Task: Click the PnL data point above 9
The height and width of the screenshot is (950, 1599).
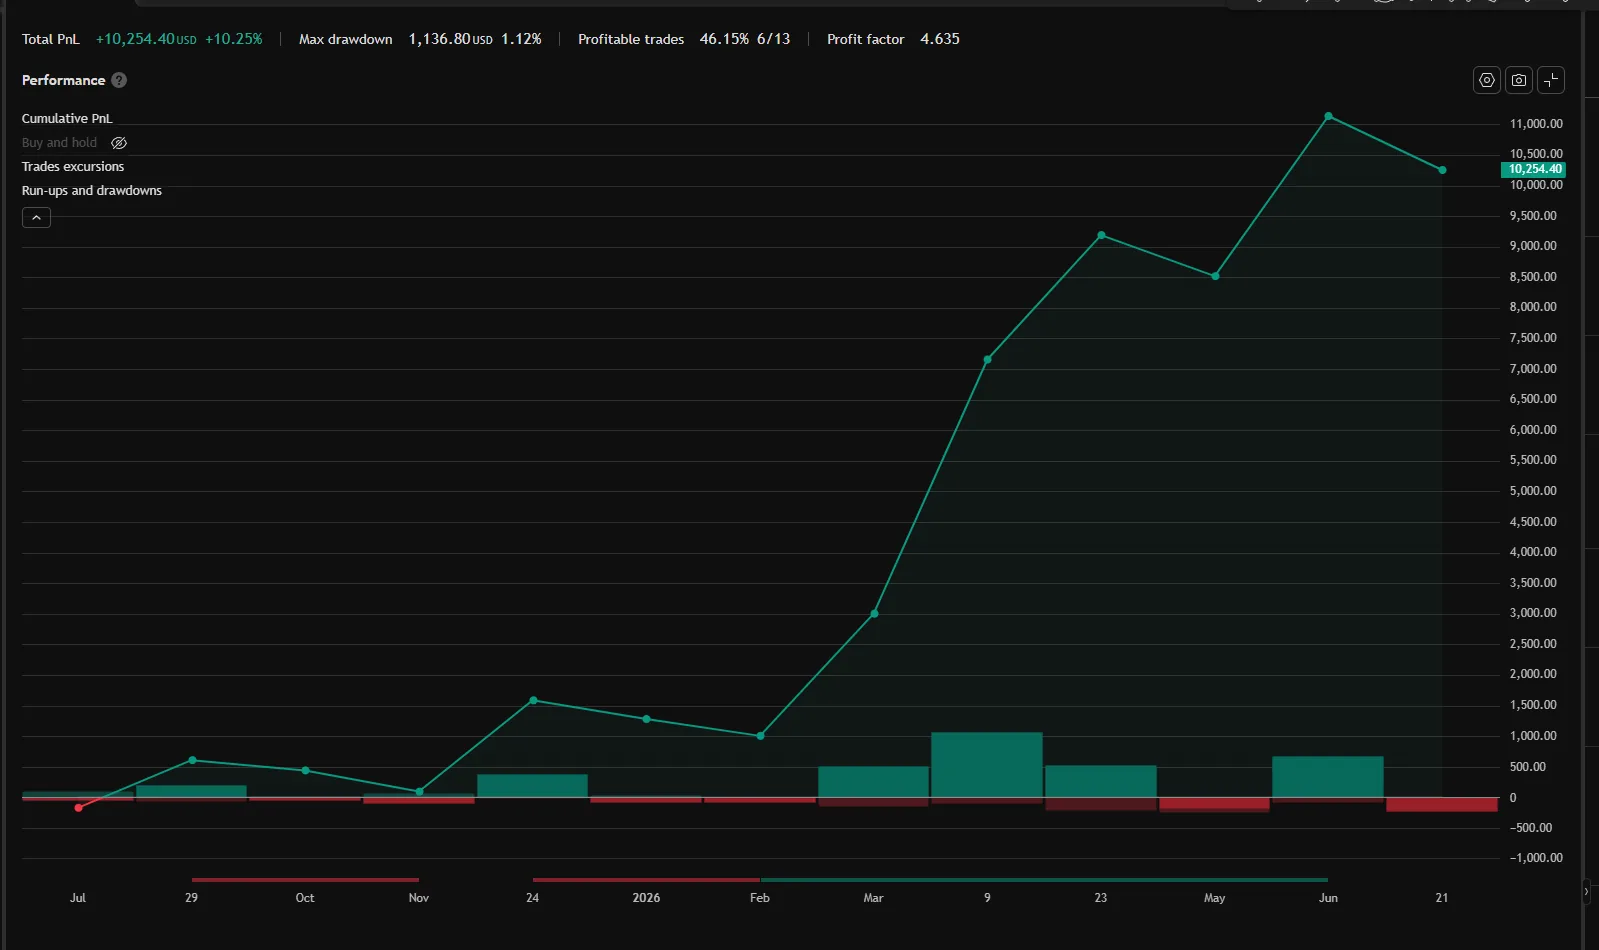Action: (987, 359)
